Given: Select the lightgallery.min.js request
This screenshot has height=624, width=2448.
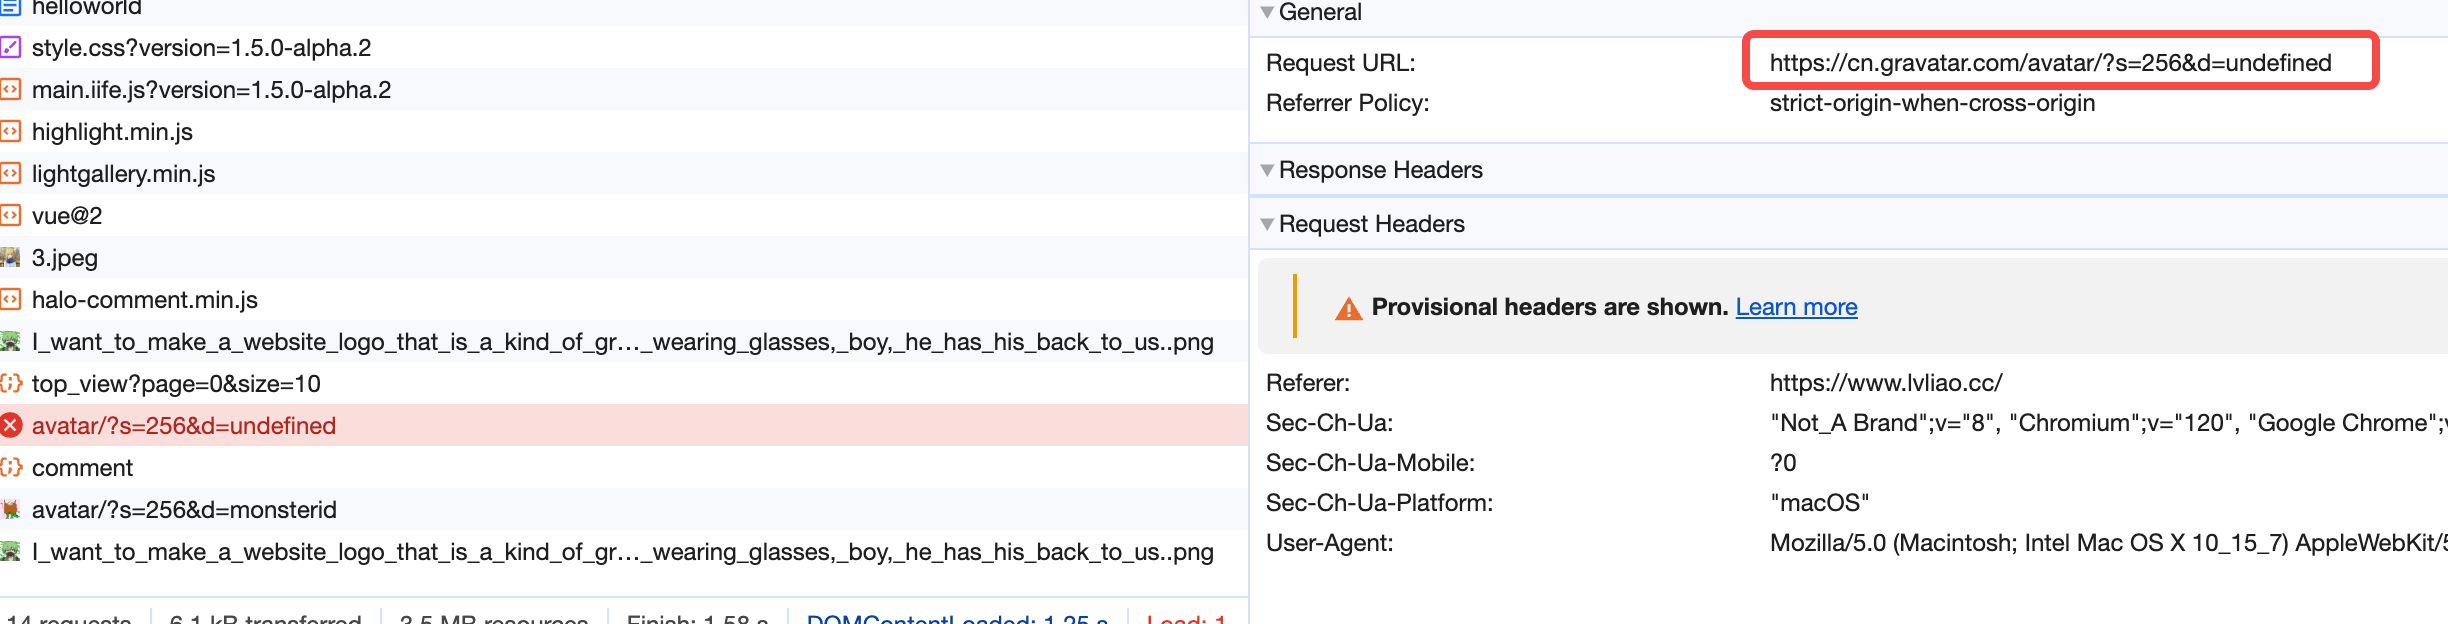Looking at the screenshot, I should click(123, 174).
